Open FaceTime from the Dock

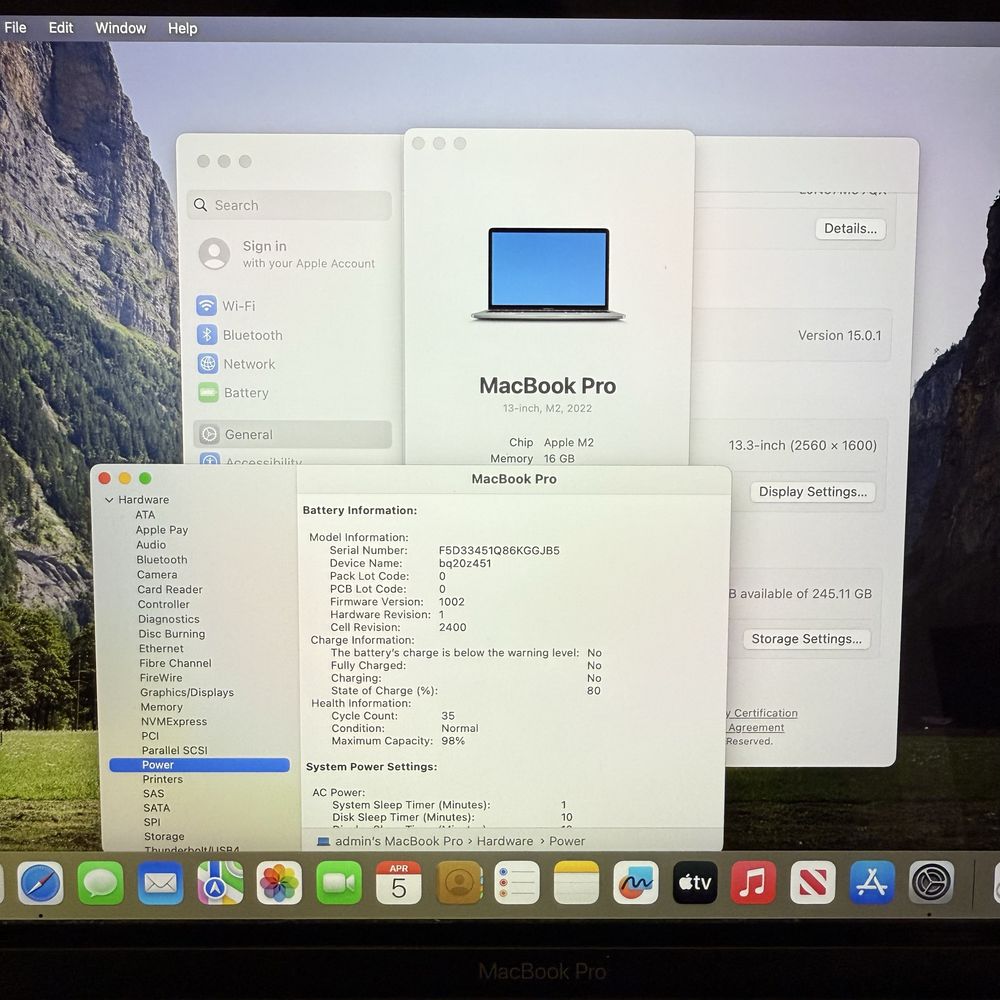[x=339, y=883]
